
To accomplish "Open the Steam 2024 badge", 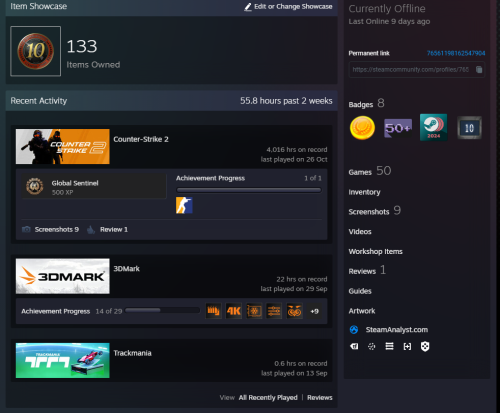I will pyautogui.click(x=434, y=127).
